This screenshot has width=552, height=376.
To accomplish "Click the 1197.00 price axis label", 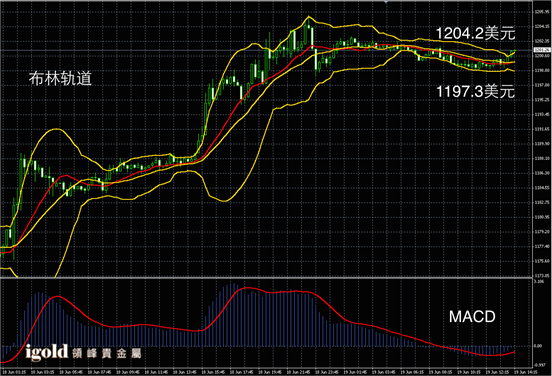I will coord(542,85).
